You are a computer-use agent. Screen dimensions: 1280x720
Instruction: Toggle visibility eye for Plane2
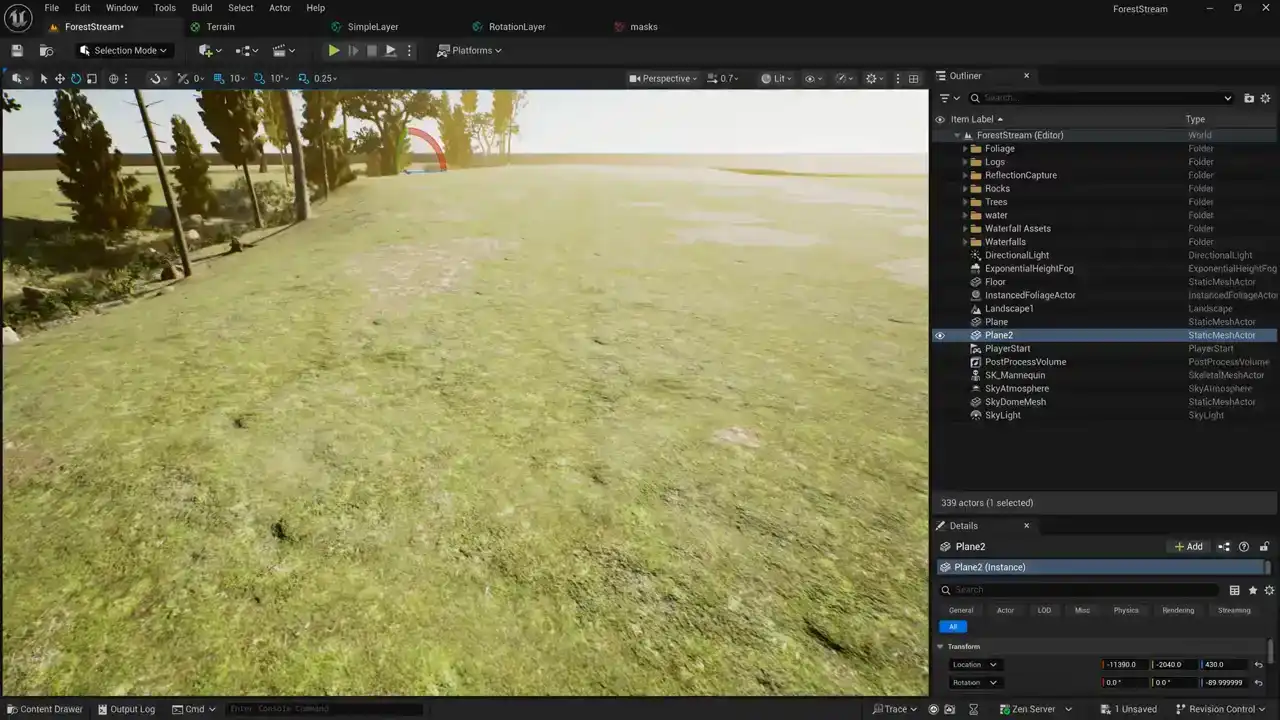tap(939, 336)
